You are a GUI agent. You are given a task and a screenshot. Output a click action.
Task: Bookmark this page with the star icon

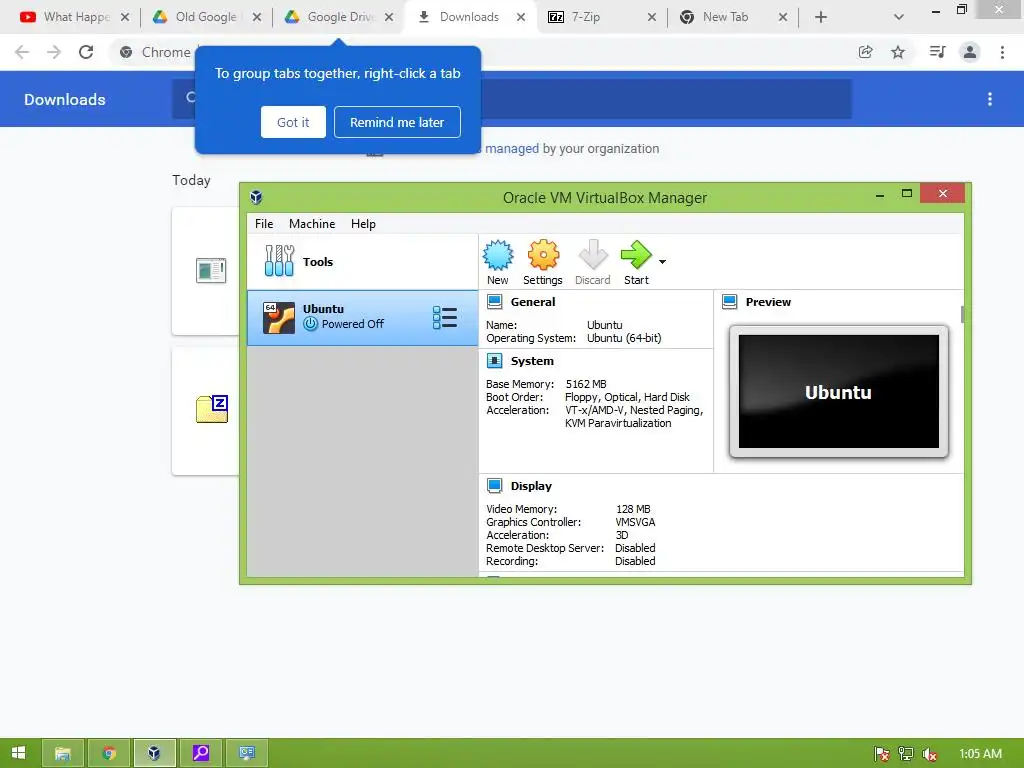(x=898, y=52)
